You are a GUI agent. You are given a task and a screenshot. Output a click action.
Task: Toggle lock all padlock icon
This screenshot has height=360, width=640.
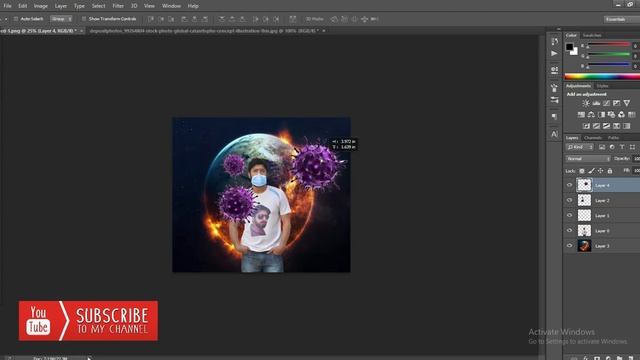610,171
